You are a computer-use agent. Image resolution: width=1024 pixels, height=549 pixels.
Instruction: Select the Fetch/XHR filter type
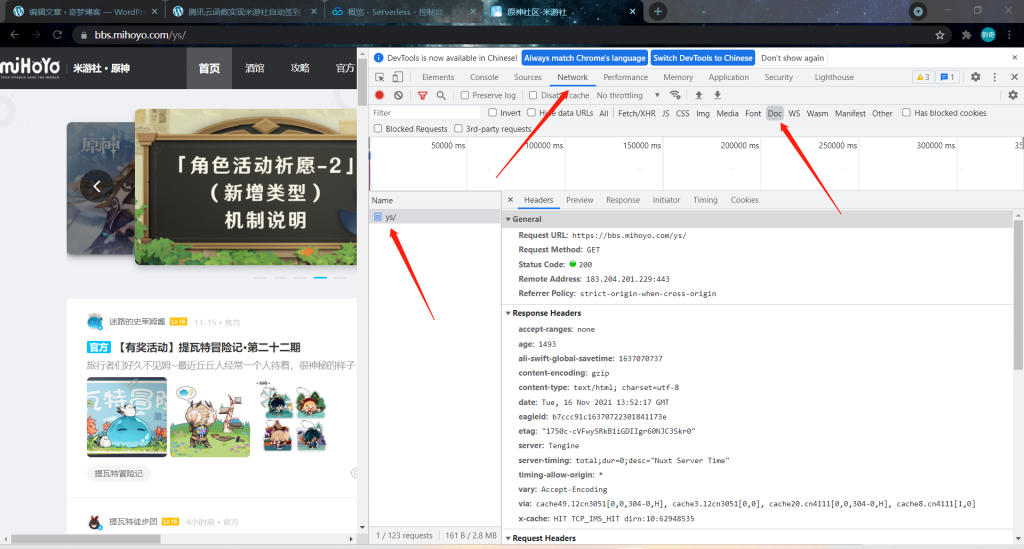pyautogui.click(x=637, y=113)
